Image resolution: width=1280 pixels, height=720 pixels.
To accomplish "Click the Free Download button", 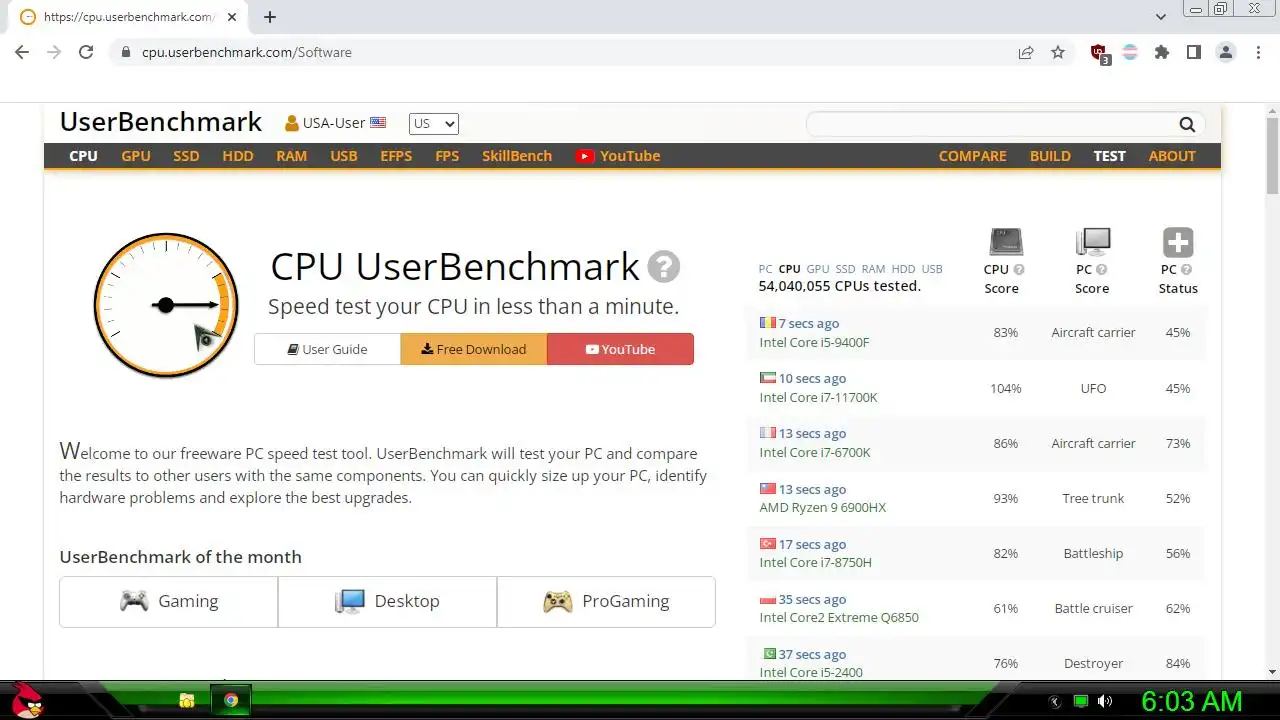I will (x=474, y=349).
